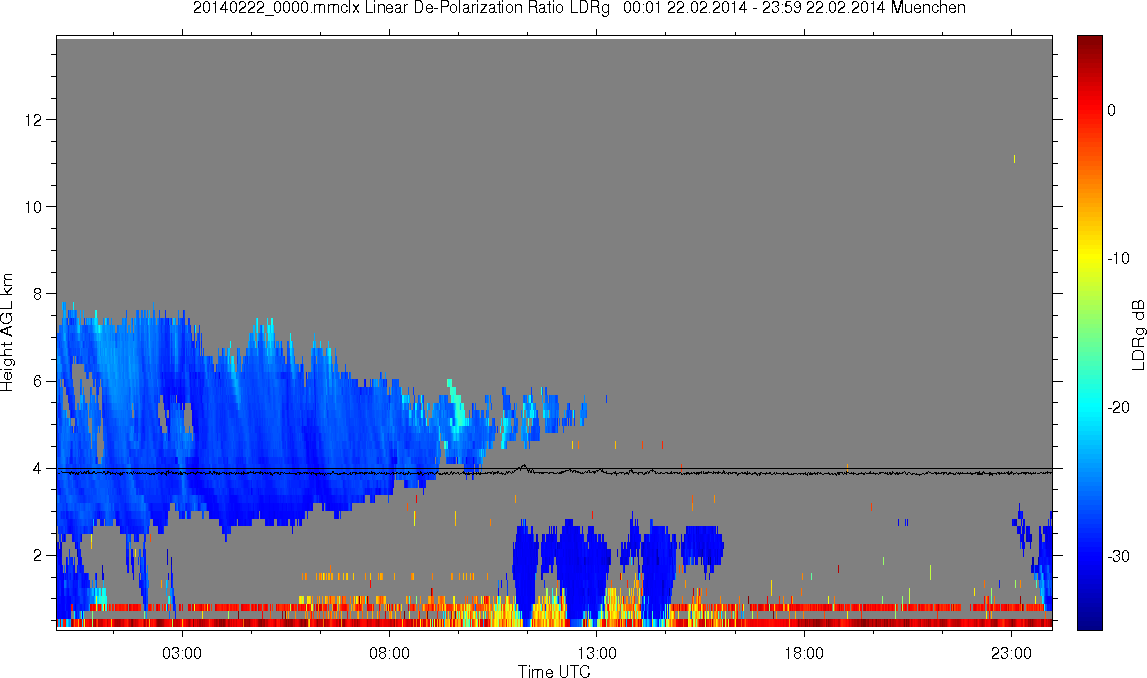Screen dimensions: 1147x678
Task: Click the 'Height AGL km' axis label
Action: pyautogui.click(x=7, y=333)
